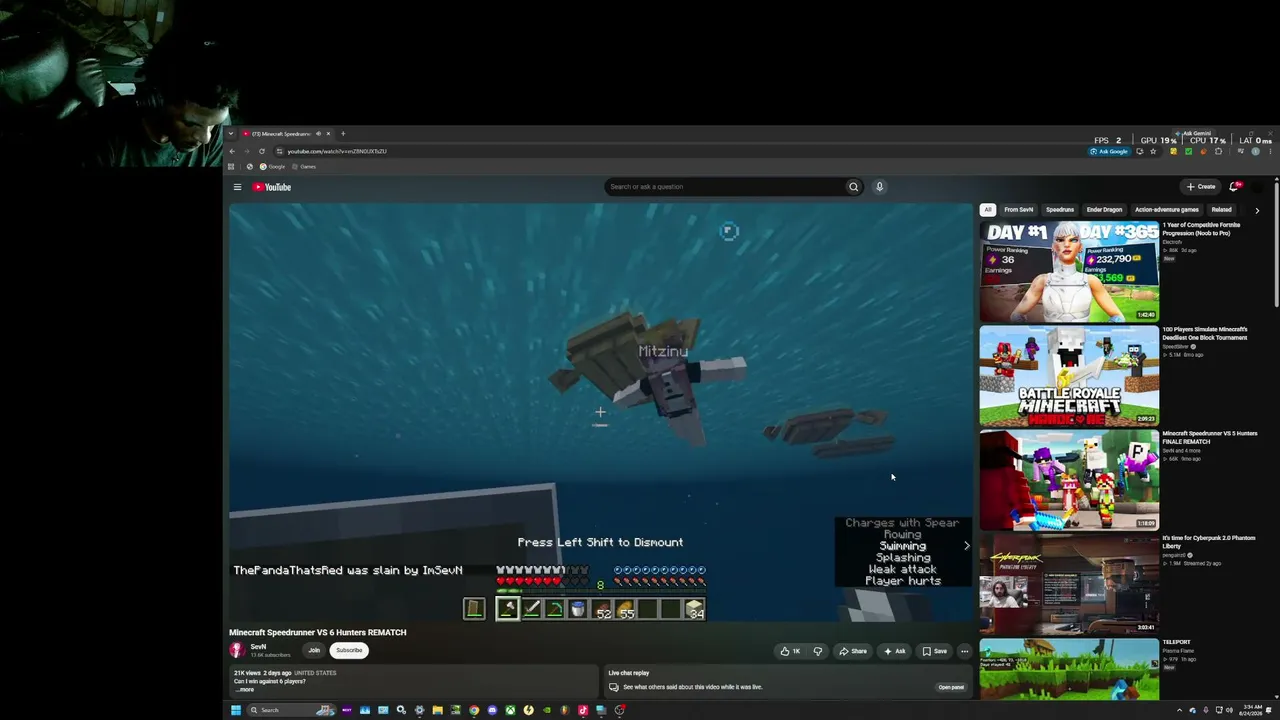Click the video title 'Minecraft Speedrunner VS 6 Hunters REMATCH'
The width and height of the screenshot is (1280, 720).
pos(318,632)
